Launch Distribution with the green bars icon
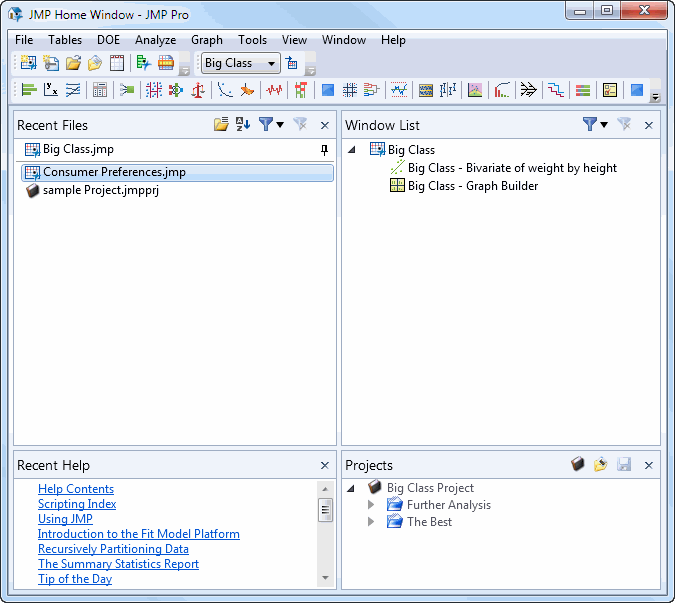The width and height of the screenshot is (675, 603). coord(29,90)
